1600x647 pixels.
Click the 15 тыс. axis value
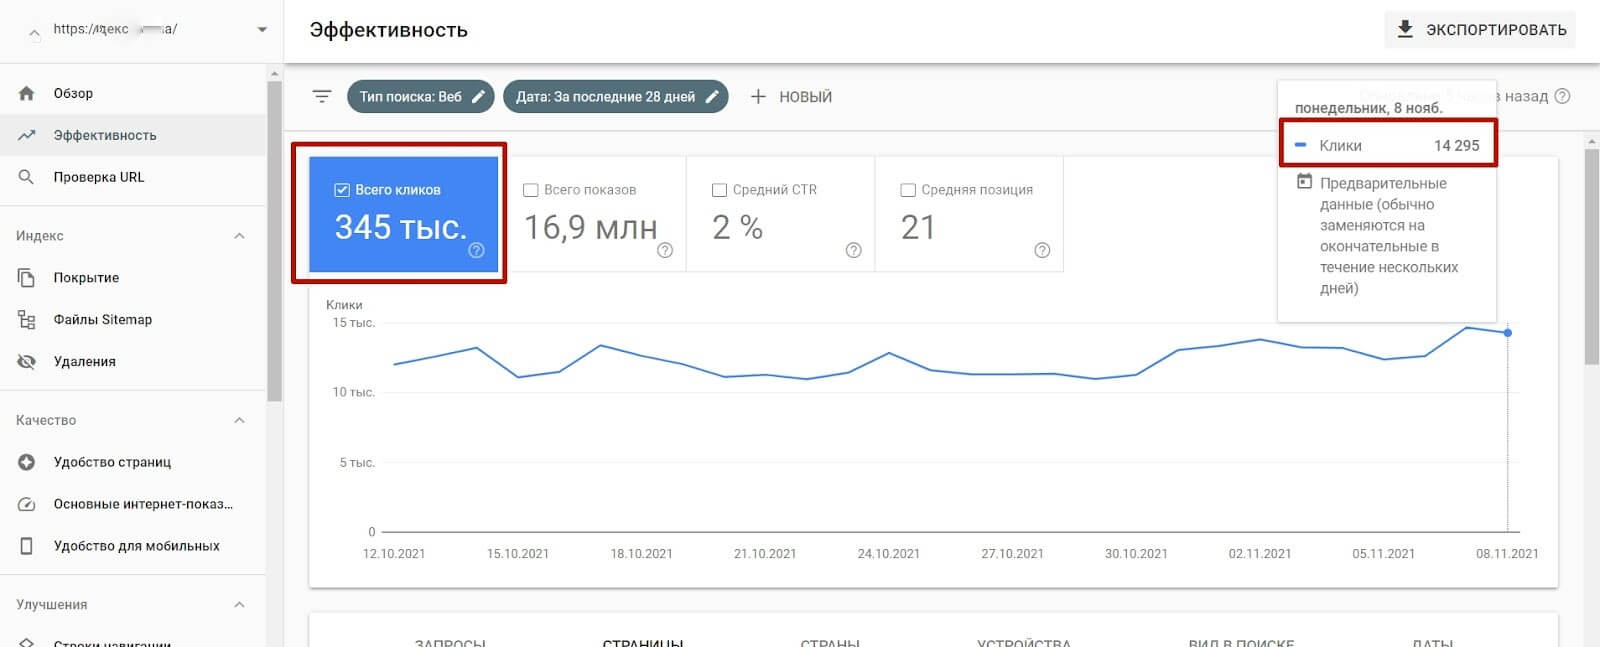[x=354, y=323]
